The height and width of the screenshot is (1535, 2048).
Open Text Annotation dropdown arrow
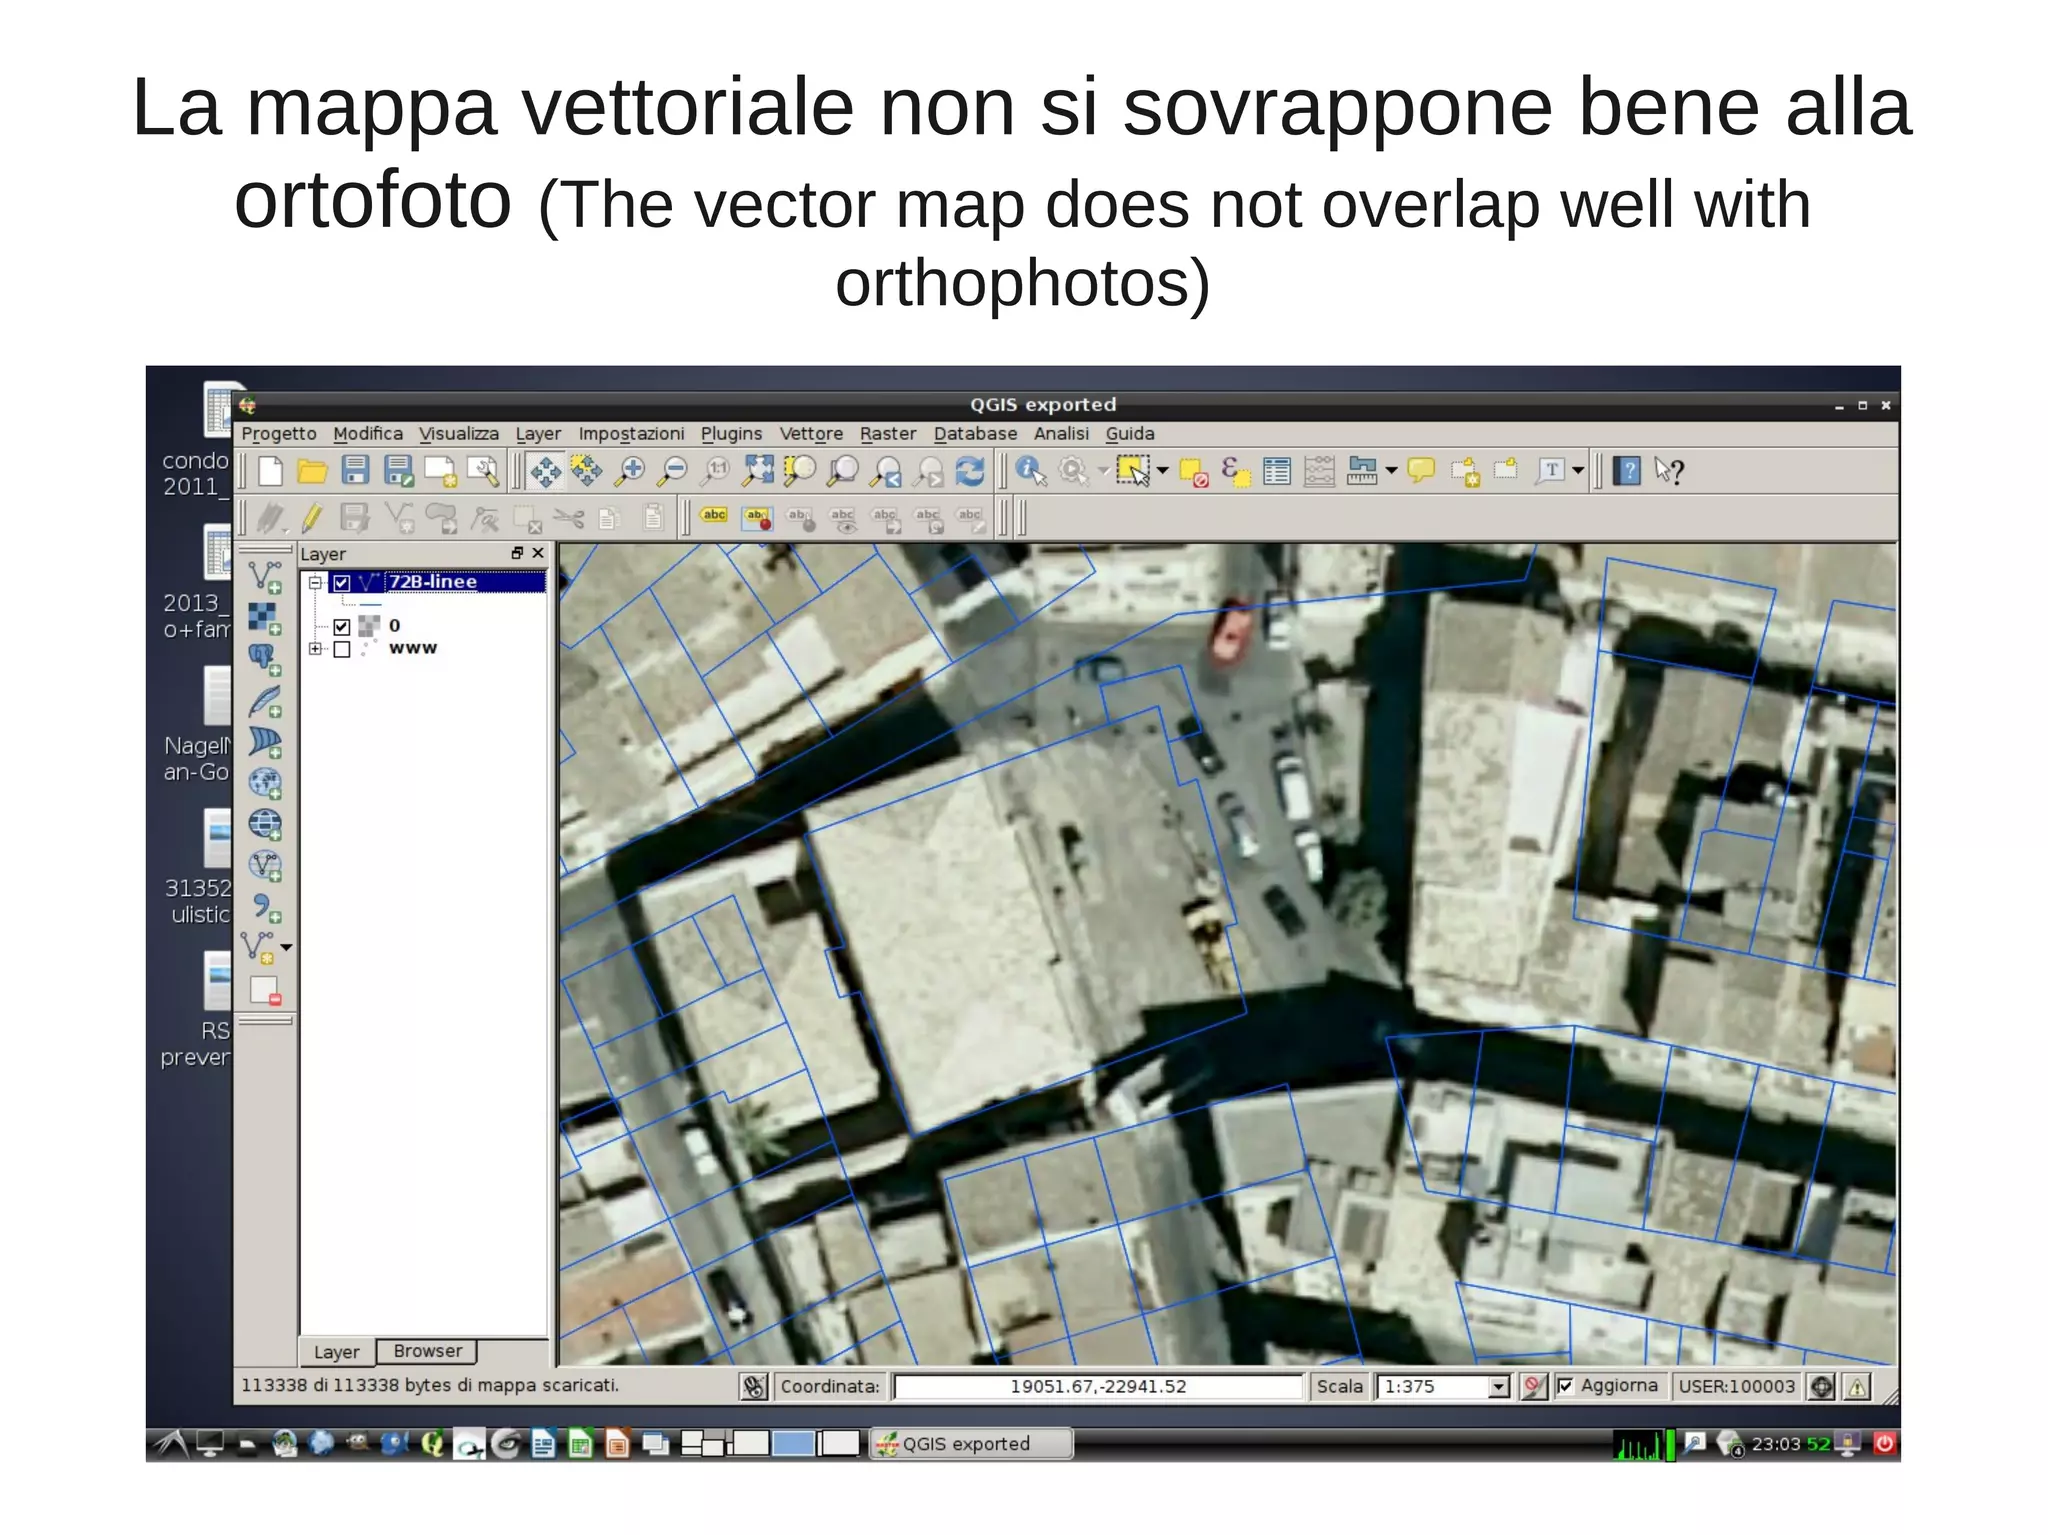(x=1578, y=471)
